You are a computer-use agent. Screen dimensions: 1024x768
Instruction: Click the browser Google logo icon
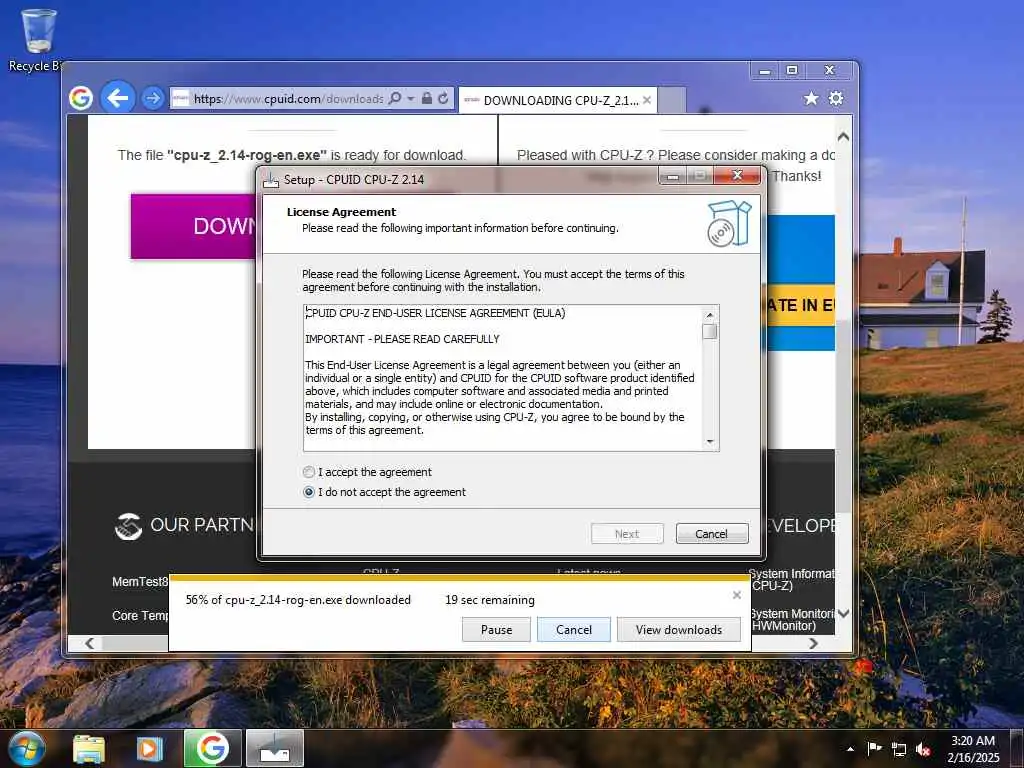(81, 98)
